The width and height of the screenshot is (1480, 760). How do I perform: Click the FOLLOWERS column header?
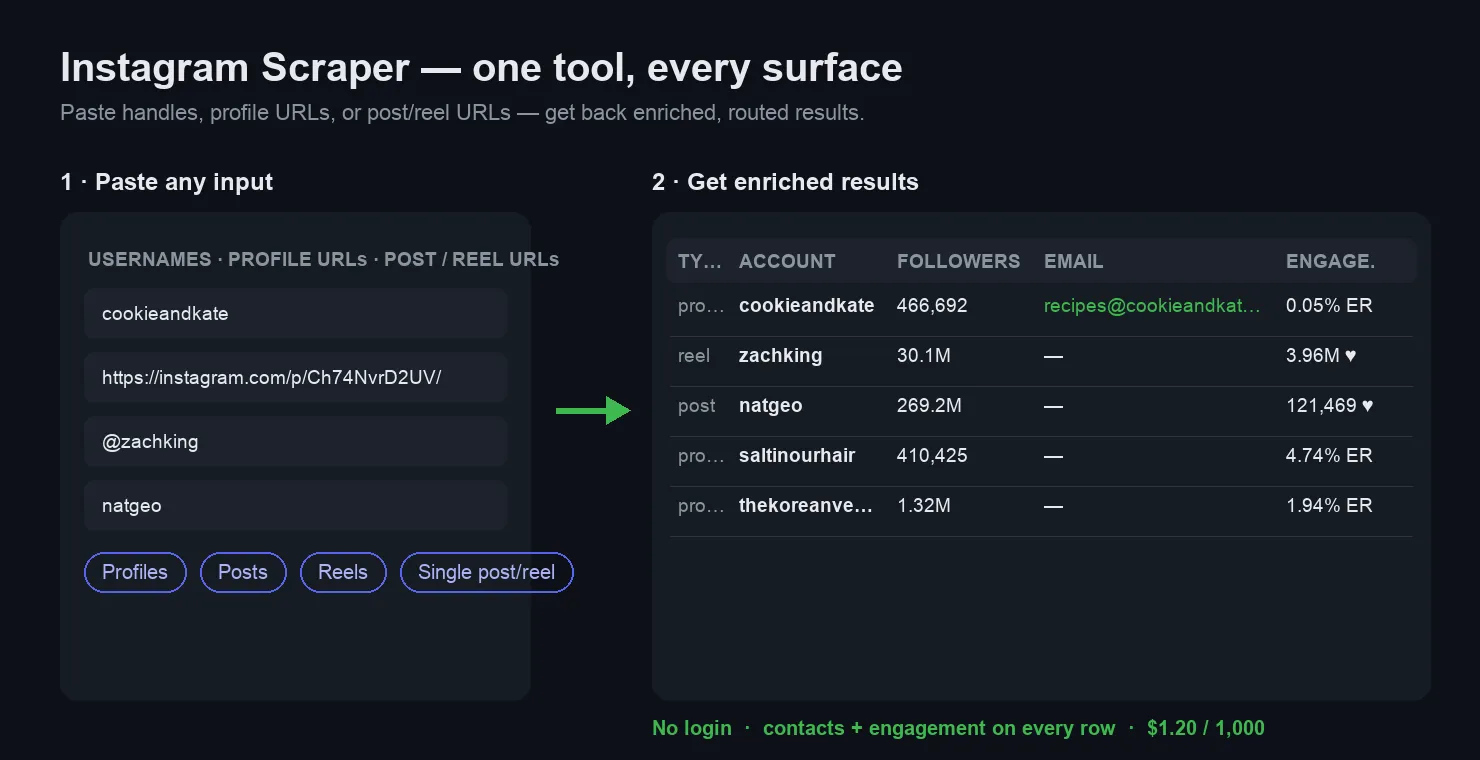coord(958,261)
